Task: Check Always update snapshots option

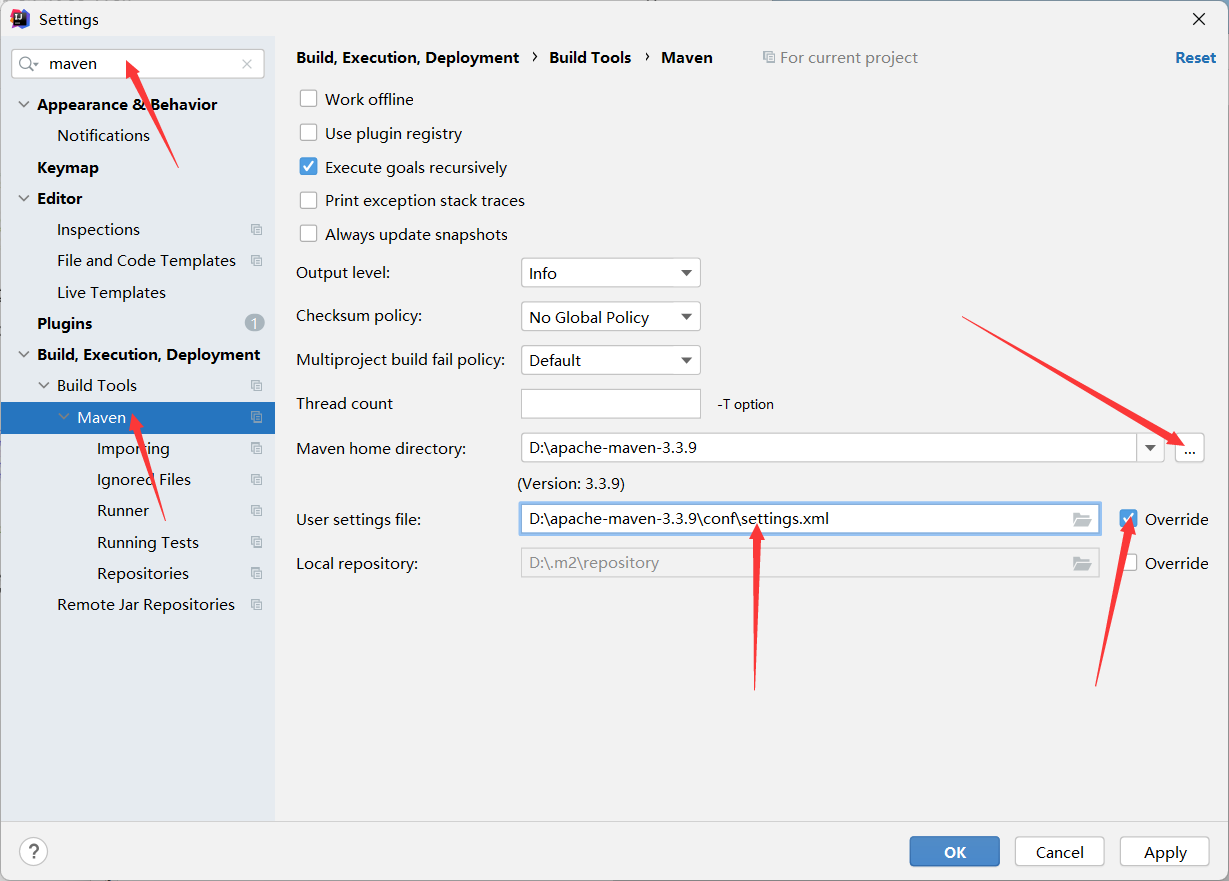Action: [x=308, y=234]
